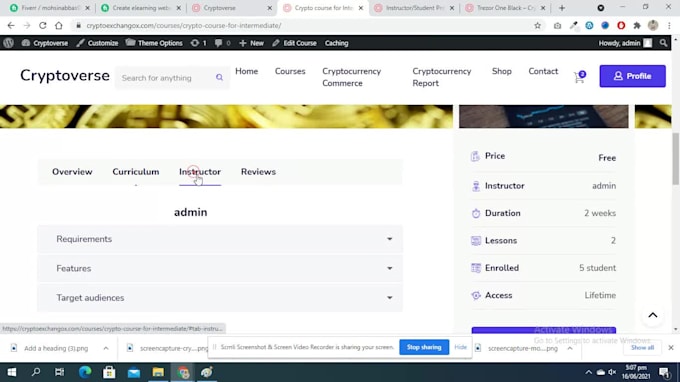Click the browser reload icon
The width and height of the screenshot is (680, 382).
pyautogui.click(x=42, y=26)
